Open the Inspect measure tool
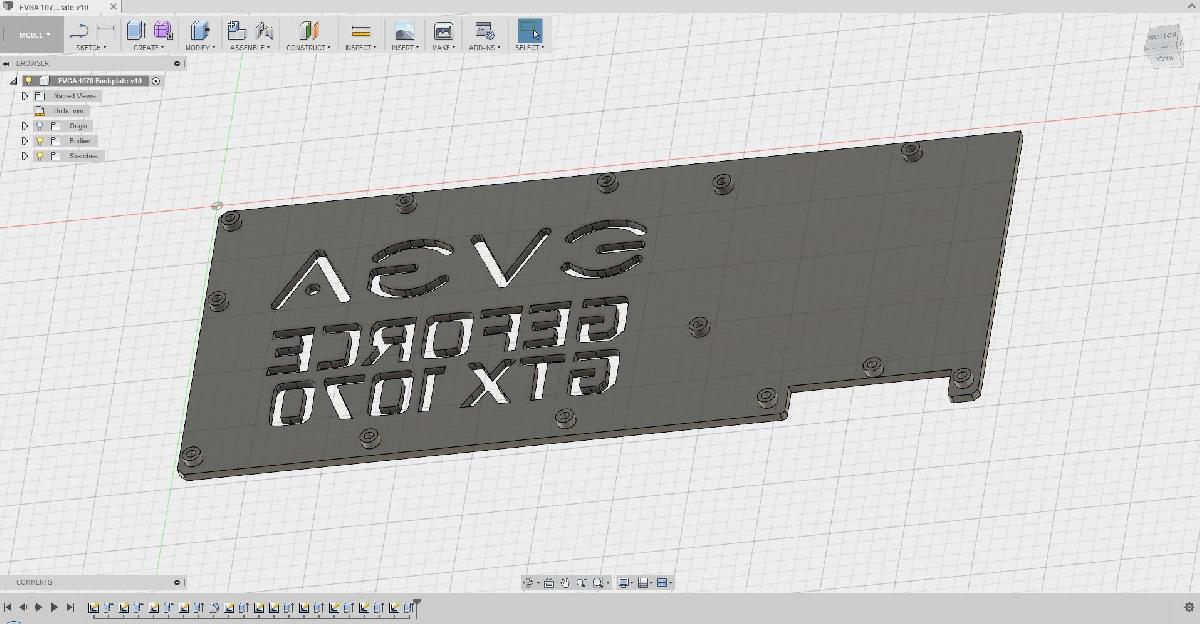Viewport: 1200px width, 624px height. pos(360,31)
